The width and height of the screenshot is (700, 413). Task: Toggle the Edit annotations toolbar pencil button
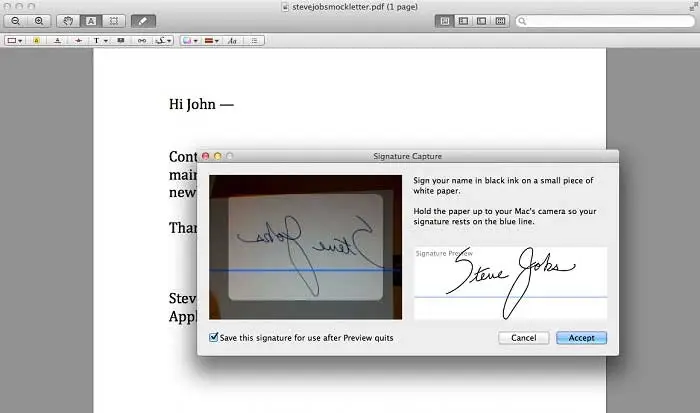(x=143, y=21)
